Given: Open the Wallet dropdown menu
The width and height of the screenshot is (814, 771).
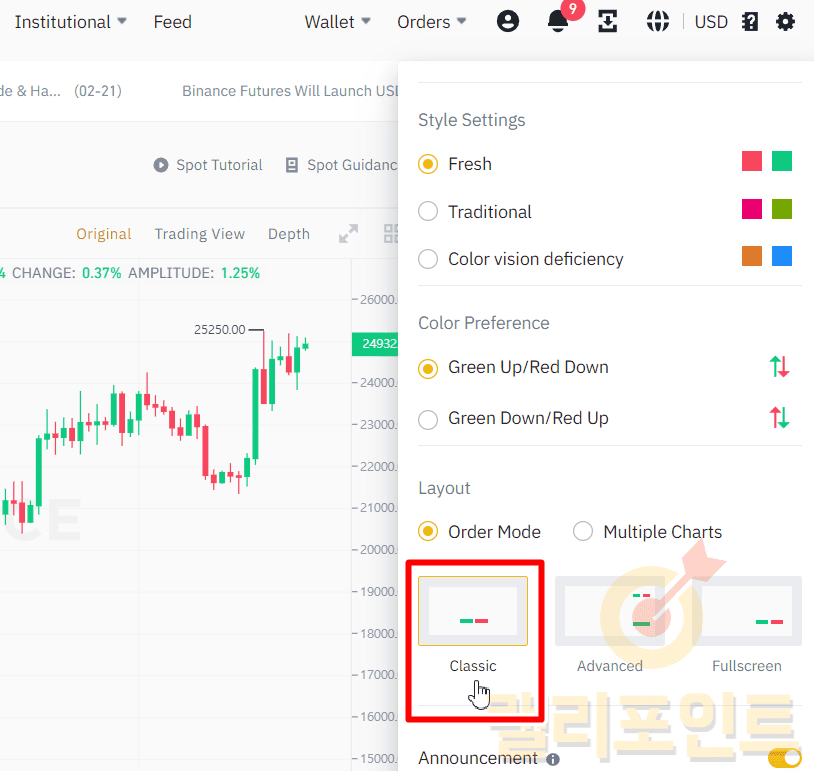Looking at the screenshot, I should (337, 21).
